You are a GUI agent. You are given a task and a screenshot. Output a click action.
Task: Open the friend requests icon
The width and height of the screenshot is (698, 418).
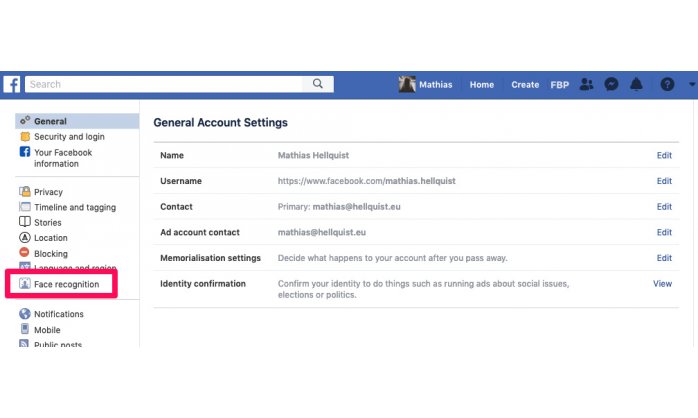[x=586, y=84]
